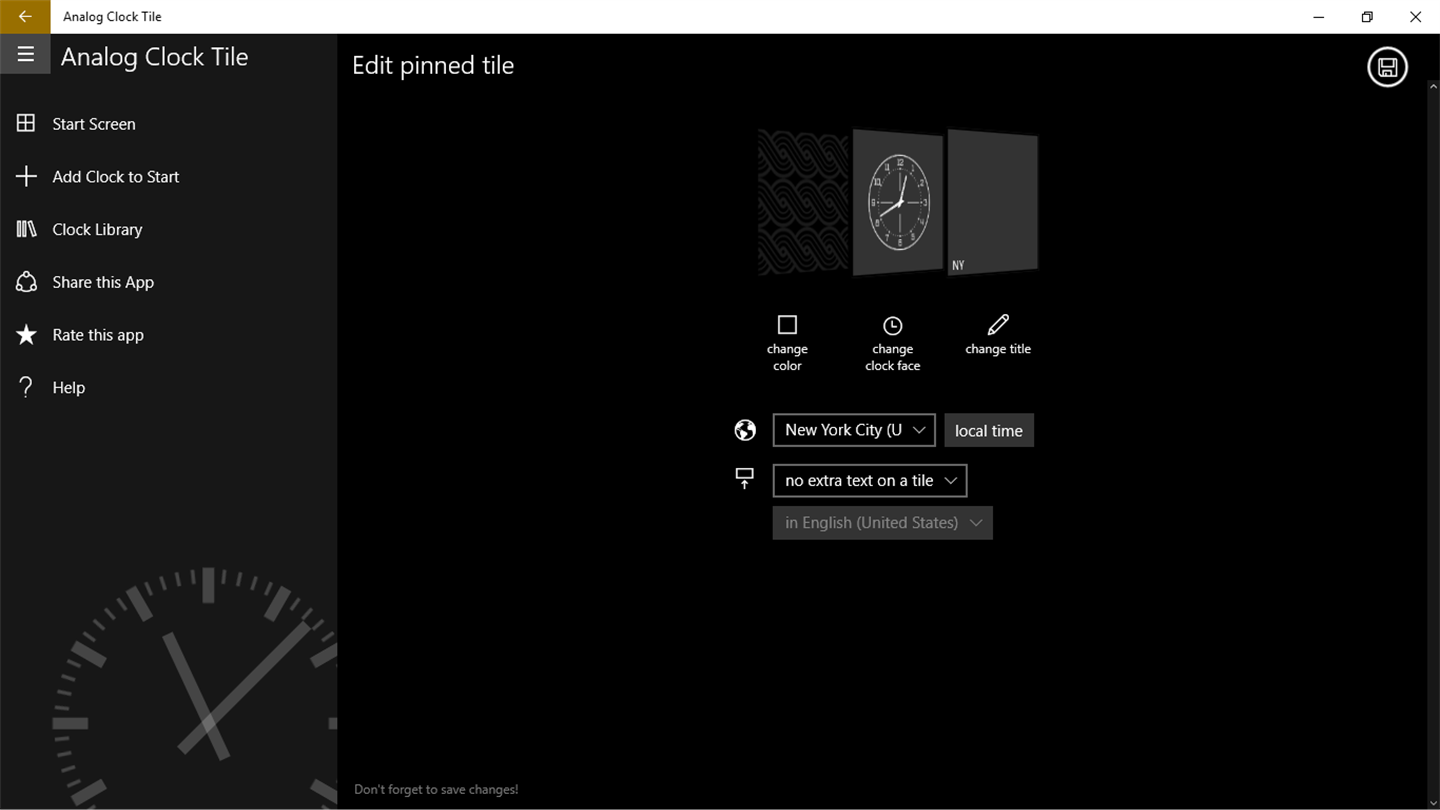Select Add Clock to Start
This screenshot has width=1440, height=810.
pyautogui.click(x=168, y=177)
